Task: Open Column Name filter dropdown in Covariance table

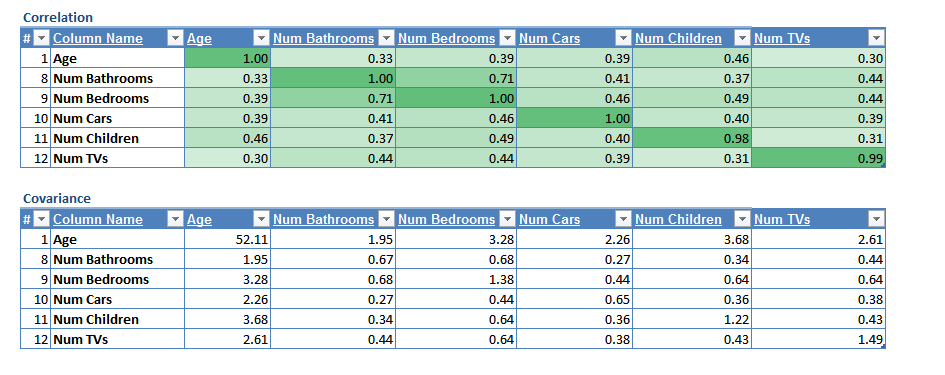Action: pyautogui.click(x=175, y=219)
